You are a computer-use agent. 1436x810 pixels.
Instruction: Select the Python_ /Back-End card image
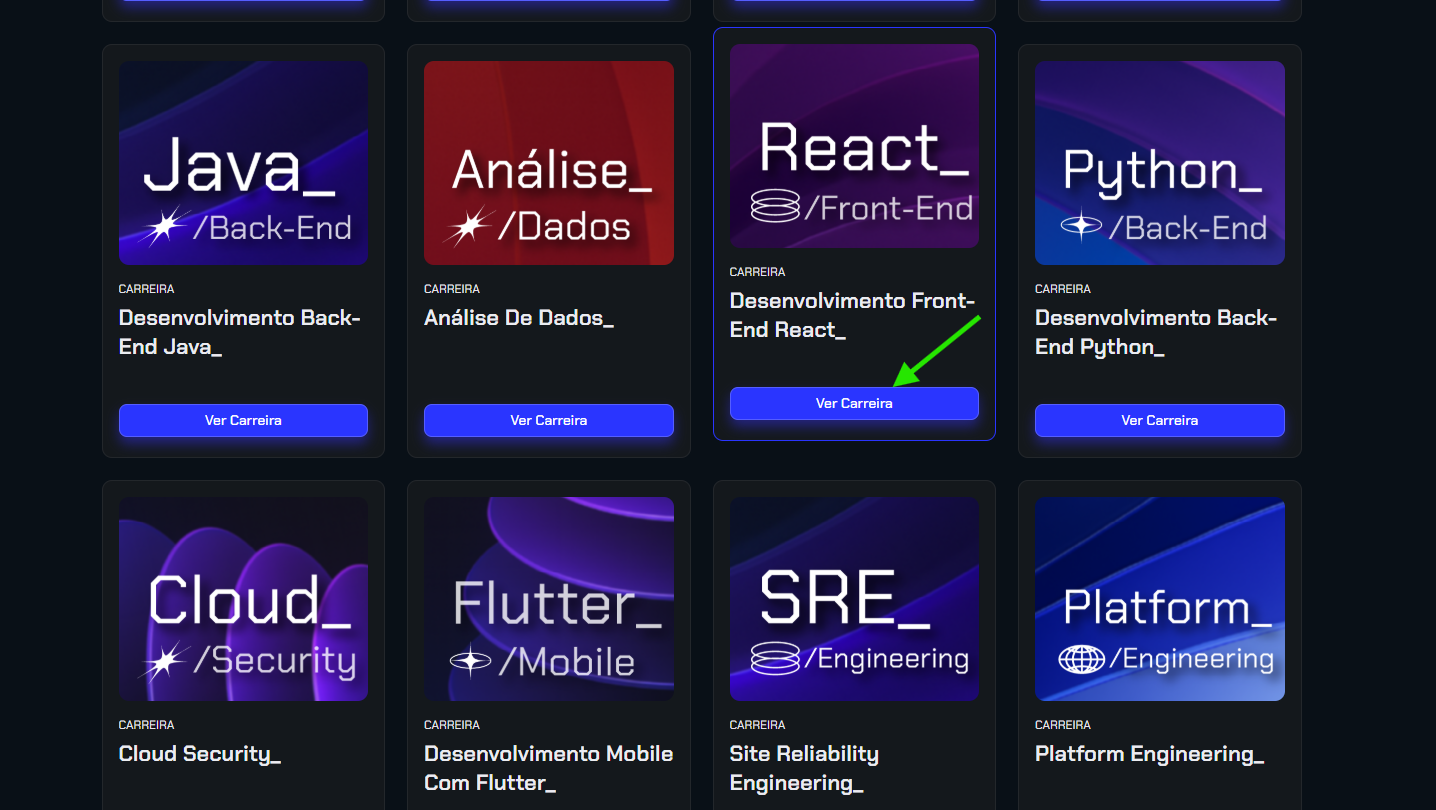point(1160,163)
